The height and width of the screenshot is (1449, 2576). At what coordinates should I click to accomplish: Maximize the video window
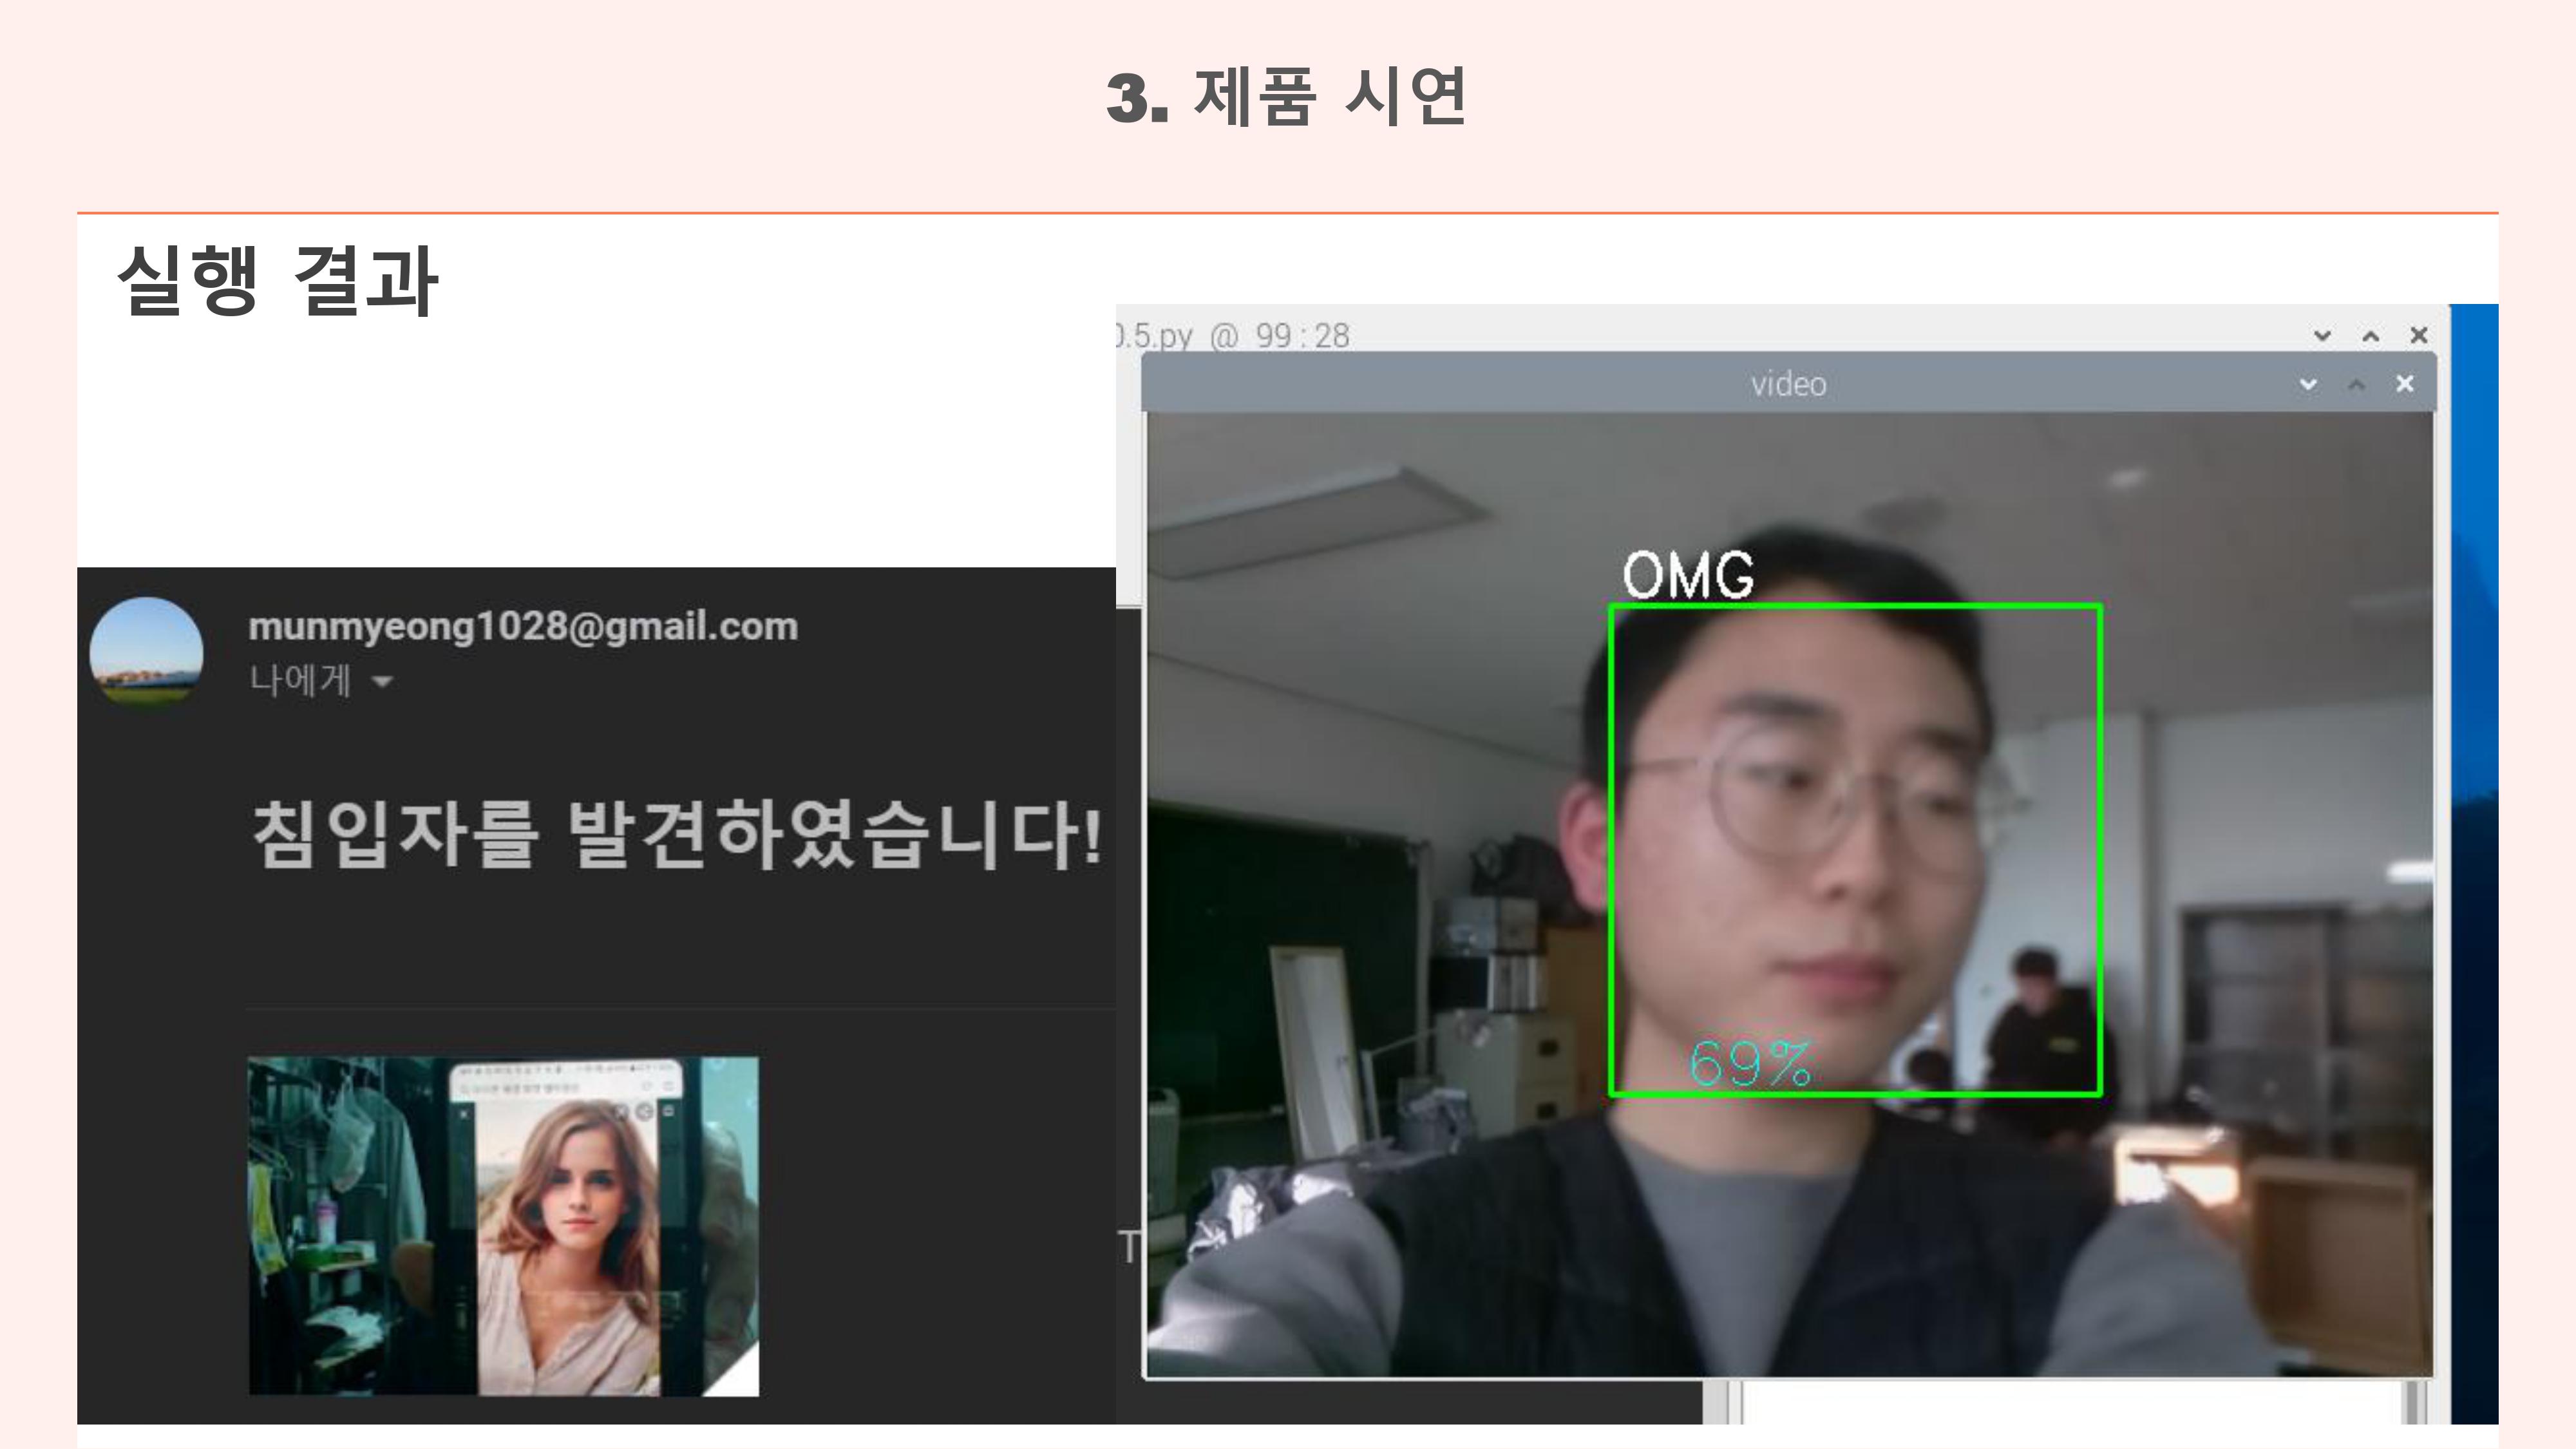2357,384
